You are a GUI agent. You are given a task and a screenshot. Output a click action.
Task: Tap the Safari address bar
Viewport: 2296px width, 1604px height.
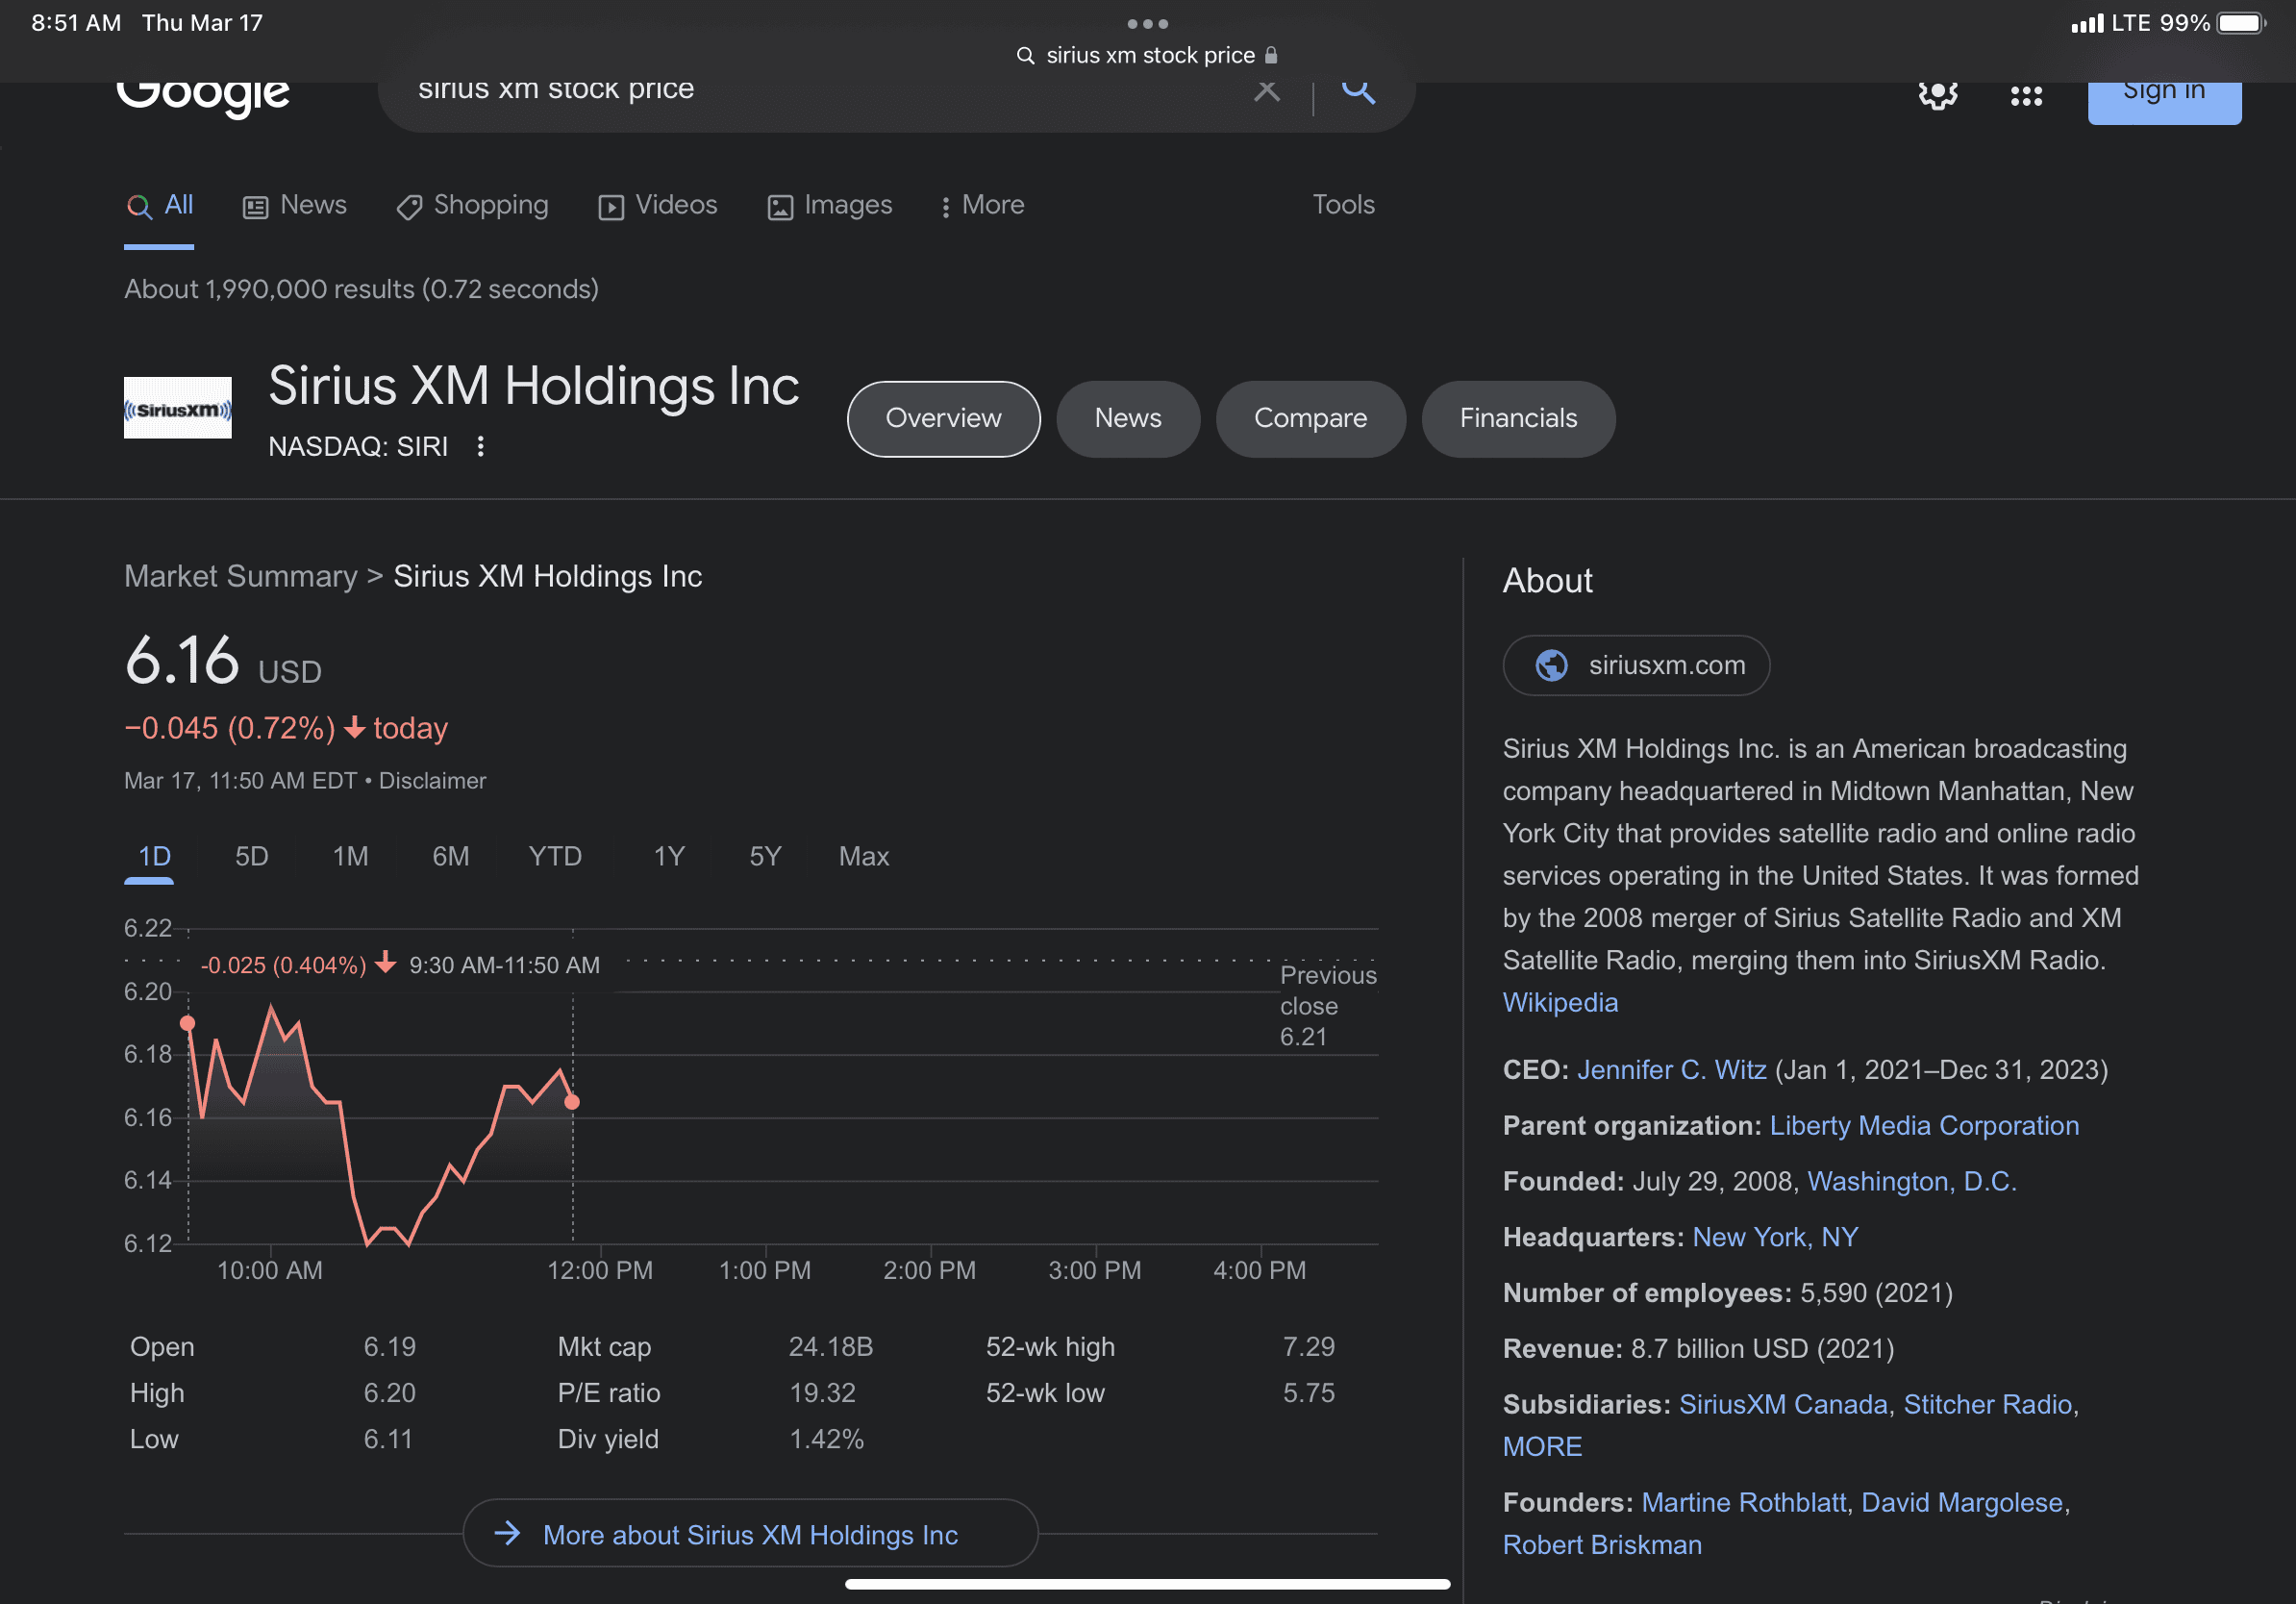[x=1148, y=56]
